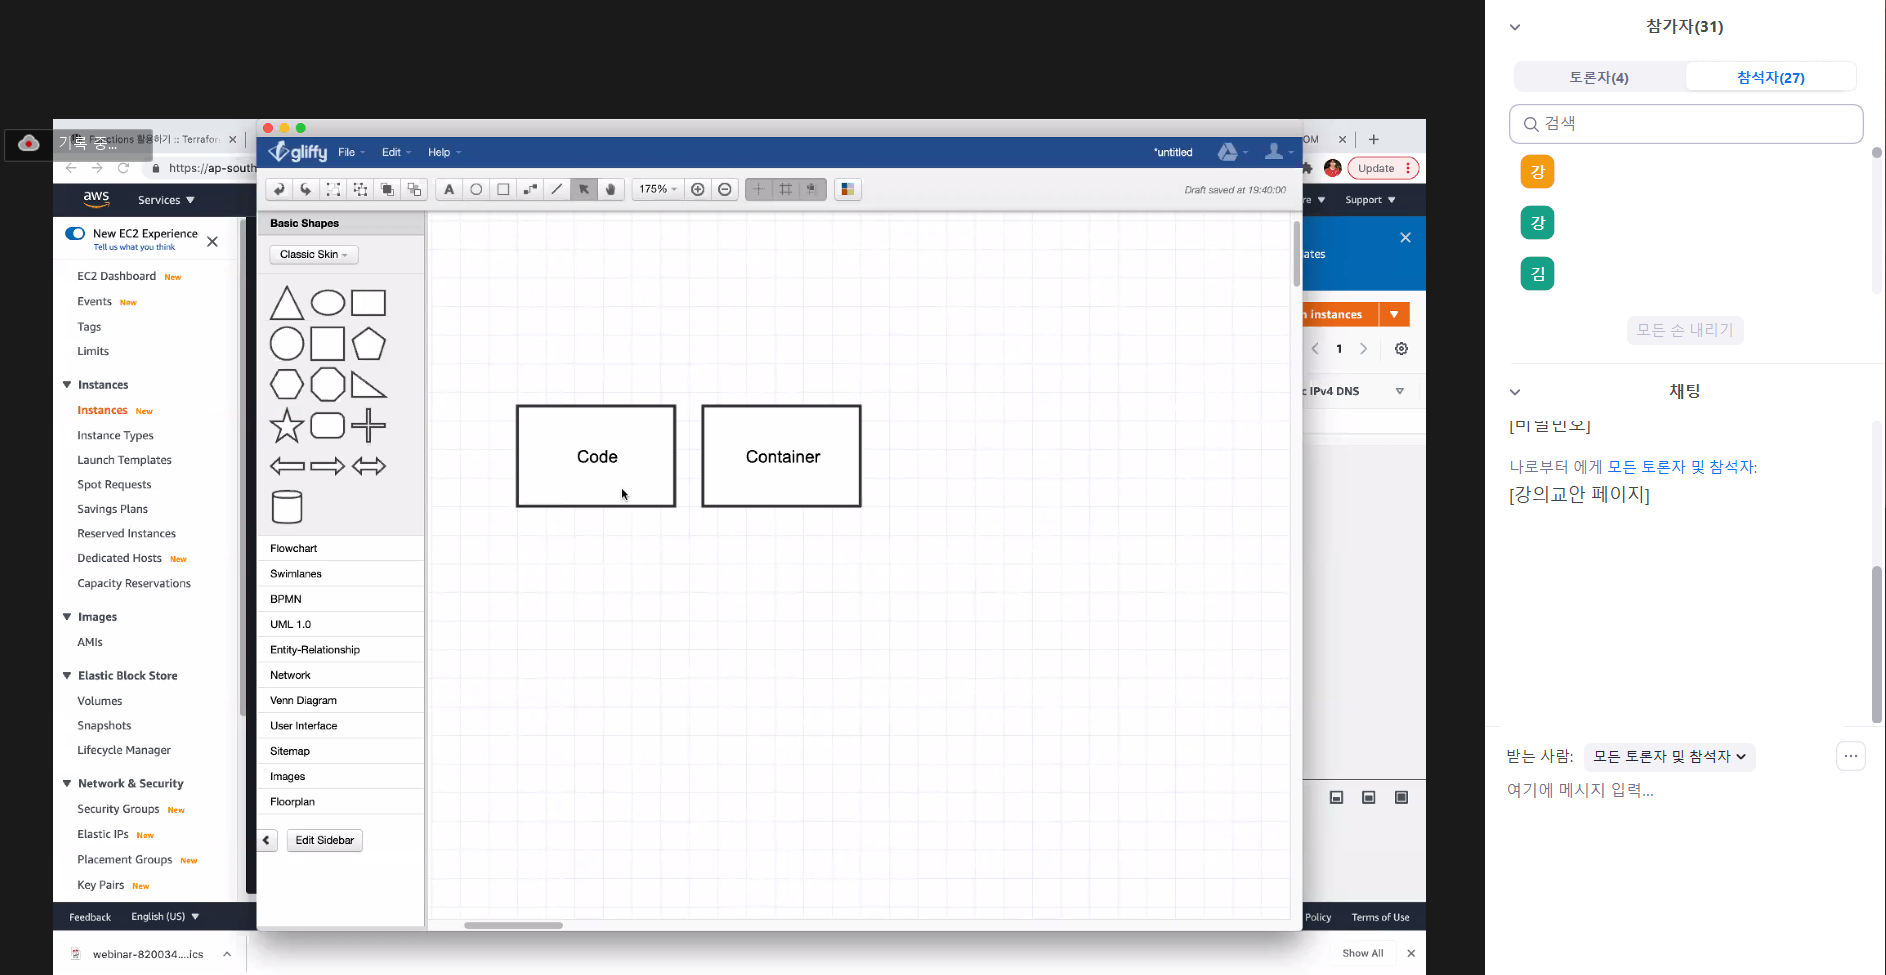Screen dimensions: 1886x975
Task: Activate the Pan hand tool
Action: click(611, 189)
